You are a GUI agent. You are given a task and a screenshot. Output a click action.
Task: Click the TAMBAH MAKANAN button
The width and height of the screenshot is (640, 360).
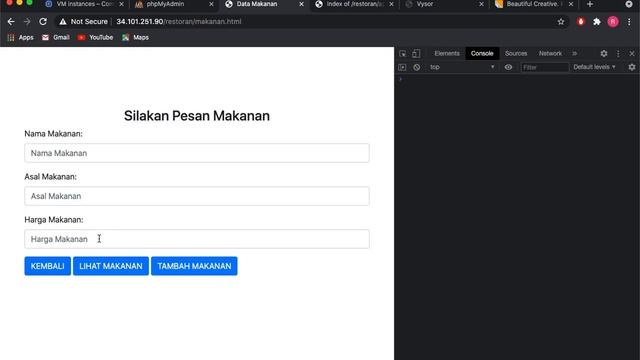tap(194, 266)
